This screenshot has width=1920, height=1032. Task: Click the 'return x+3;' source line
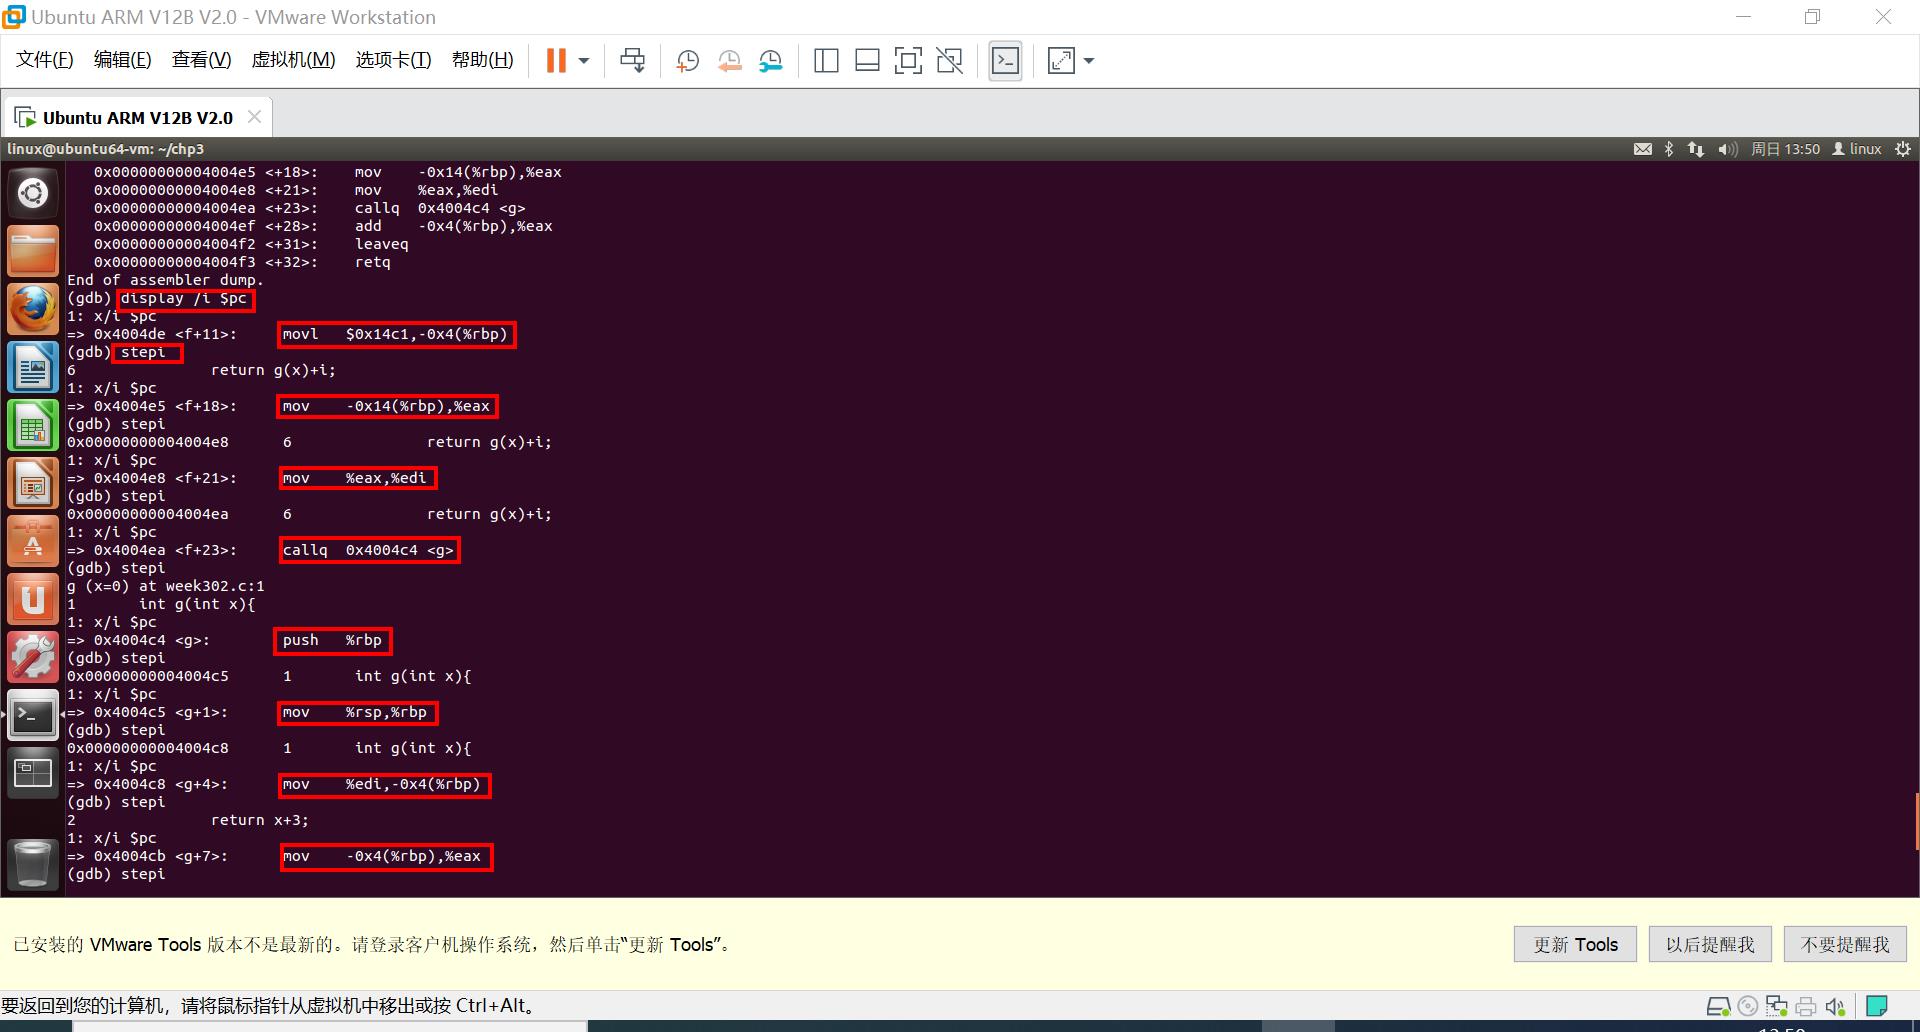(260, 820)
